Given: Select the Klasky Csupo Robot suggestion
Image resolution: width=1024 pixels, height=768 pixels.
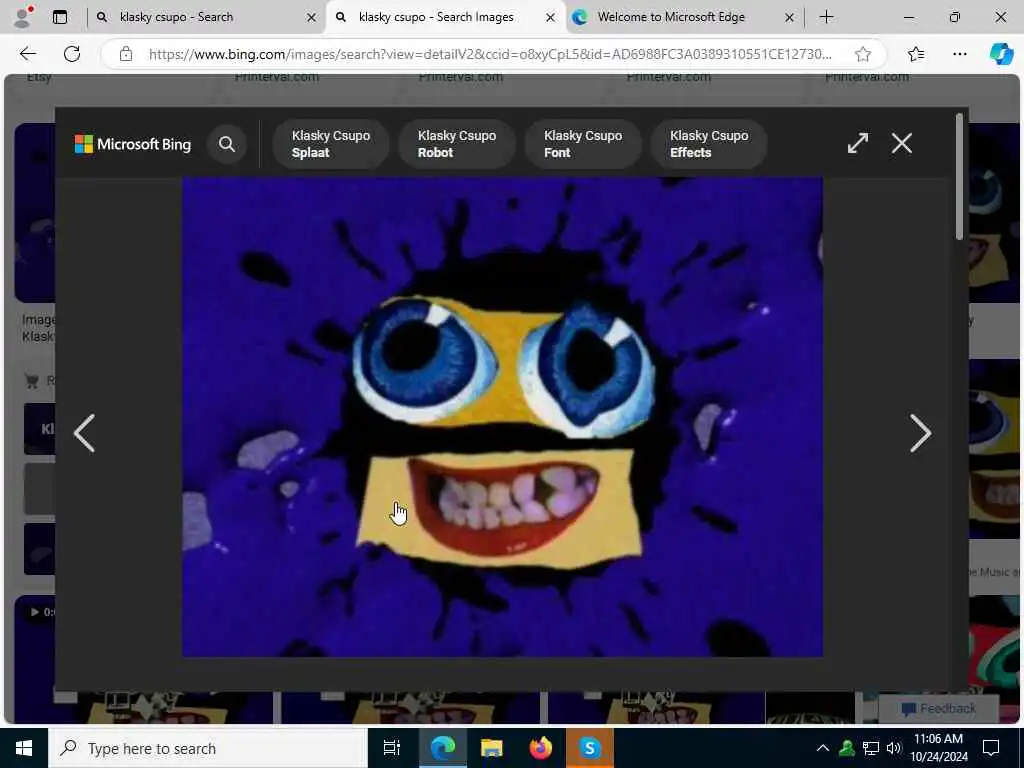Looking at the screenshot, I should pyautogui.click(x=457, y=144).
